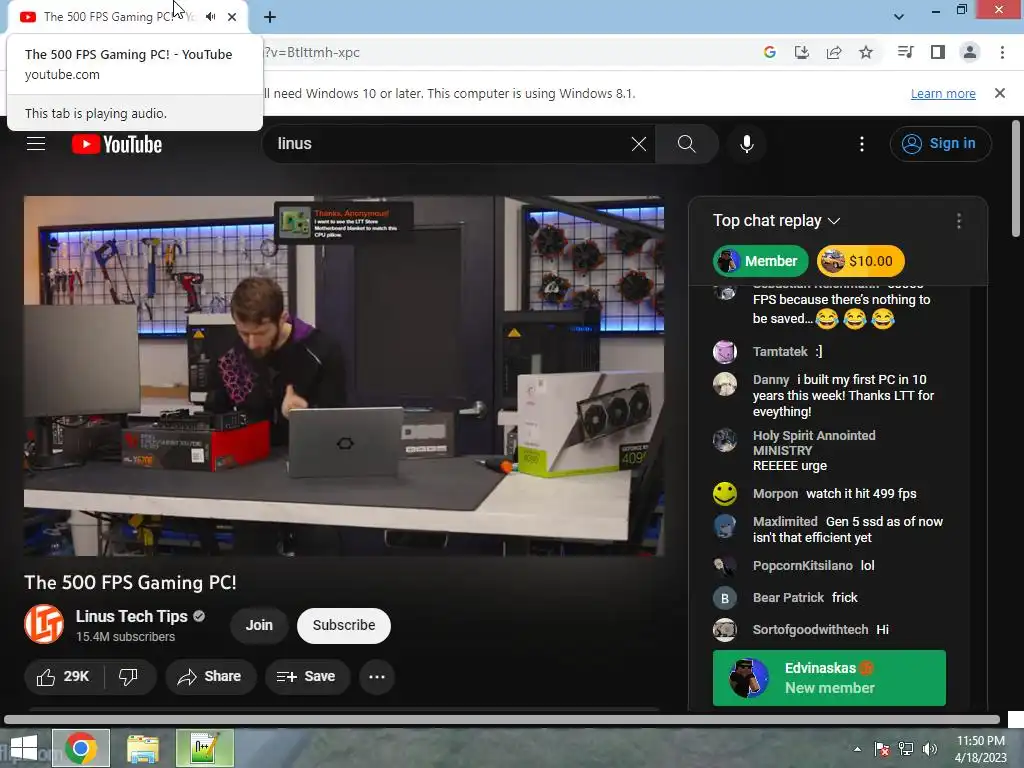Click the video player
This screenshot has width=1024, height=768.
point(344,376)
